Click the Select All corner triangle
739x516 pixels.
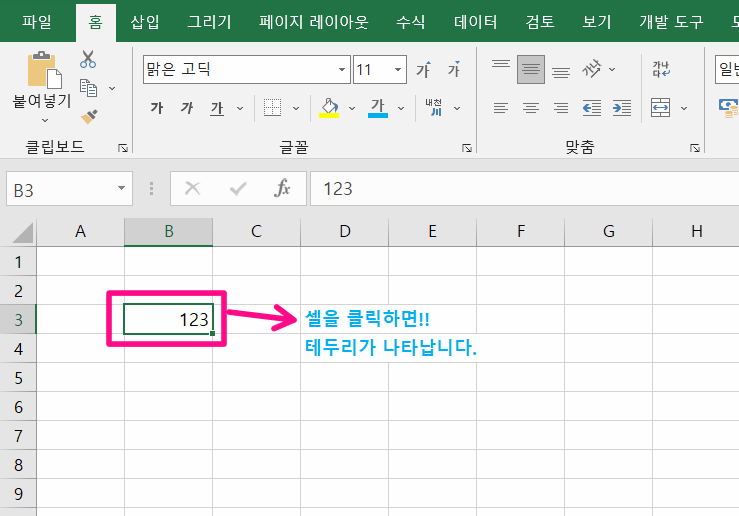[x=22, y=233]
